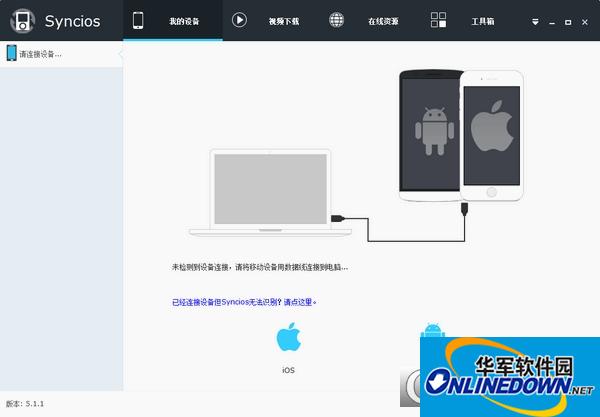
Task: Click the blue phone icon in sidebar
Action: (11, 53)
